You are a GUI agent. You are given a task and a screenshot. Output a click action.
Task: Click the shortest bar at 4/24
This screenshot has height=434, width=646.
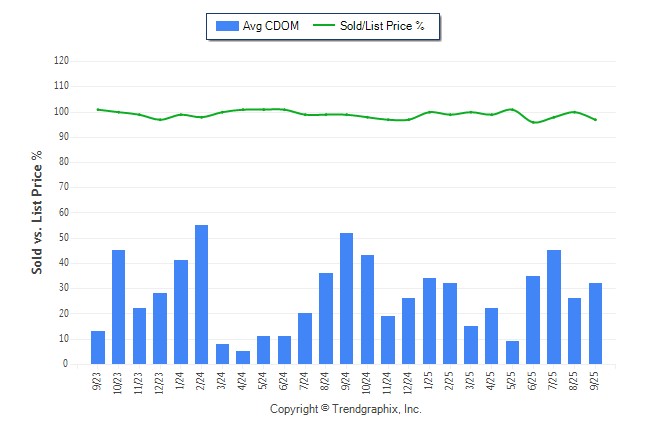point(243,358)
